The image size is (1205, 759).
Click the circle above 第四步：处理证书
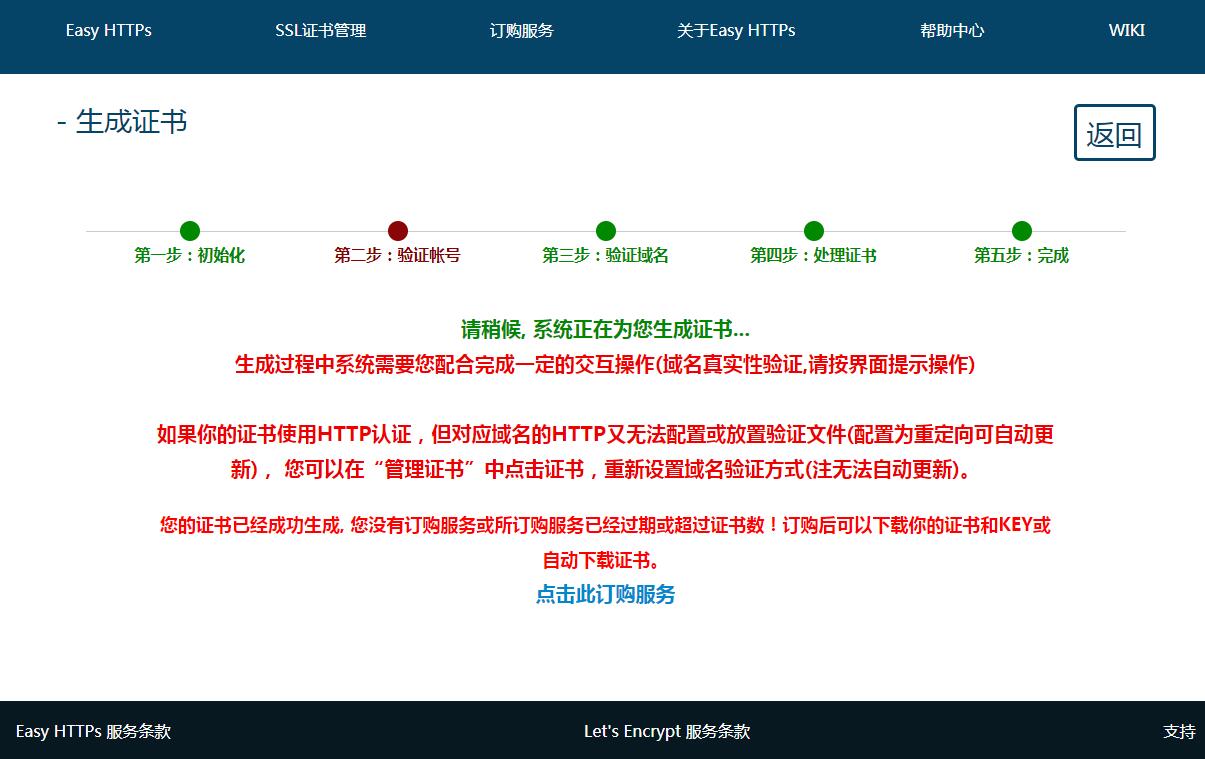(x=814, y=231)
